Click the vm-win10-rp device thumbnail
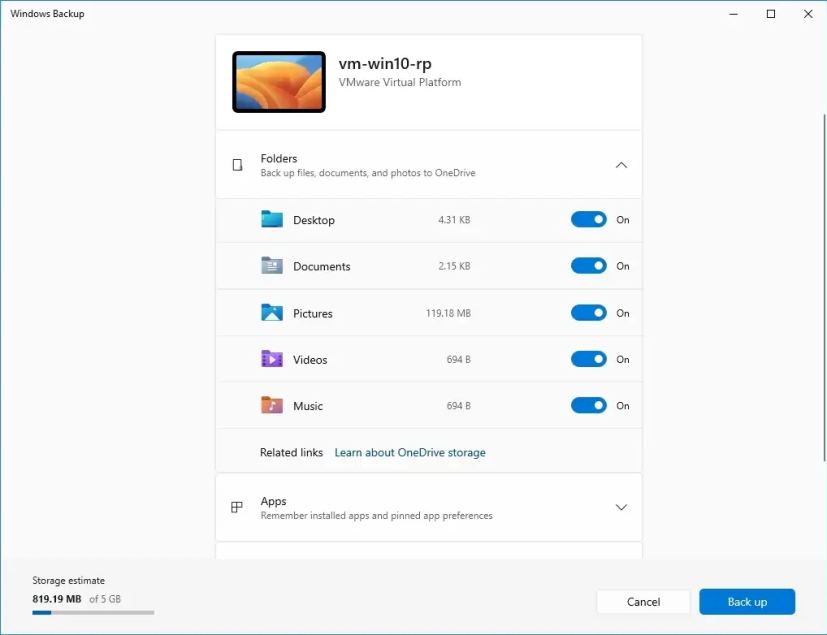 [x=279, y=82]
